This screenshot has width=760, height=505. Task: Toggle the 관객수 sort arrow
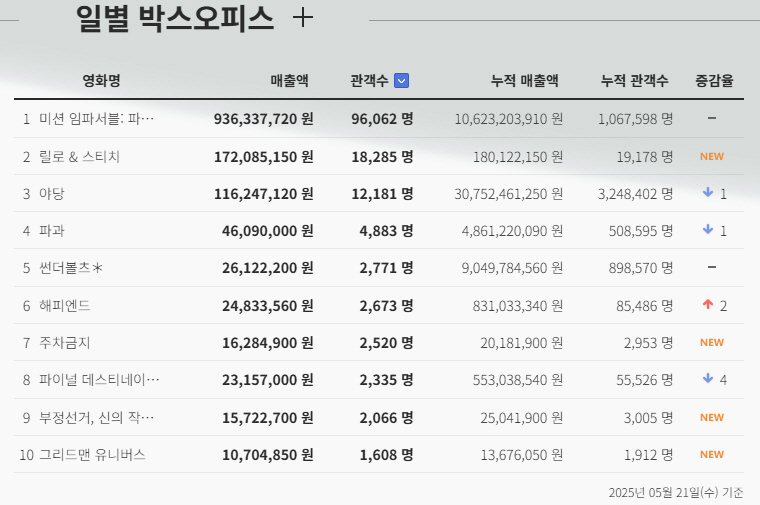401,81
